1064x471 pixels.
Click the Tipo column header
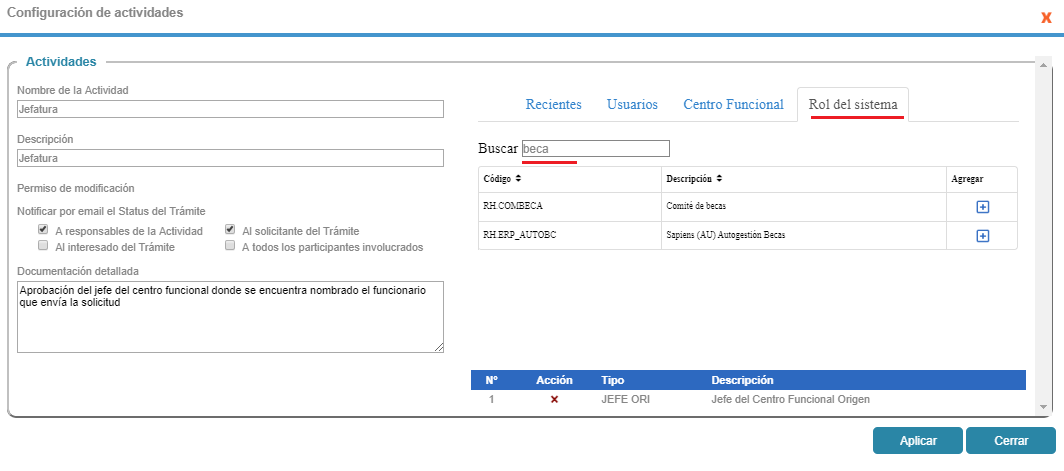[x=613, y=380]
